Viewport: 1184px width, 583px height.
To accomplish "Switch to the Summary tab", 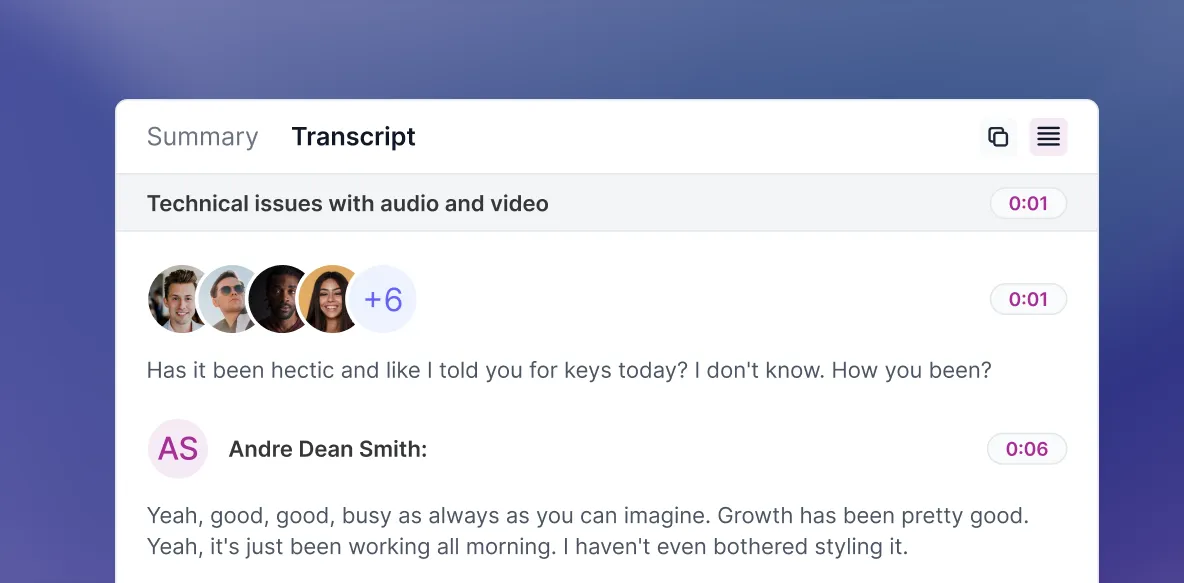I will tap(202, 137).
